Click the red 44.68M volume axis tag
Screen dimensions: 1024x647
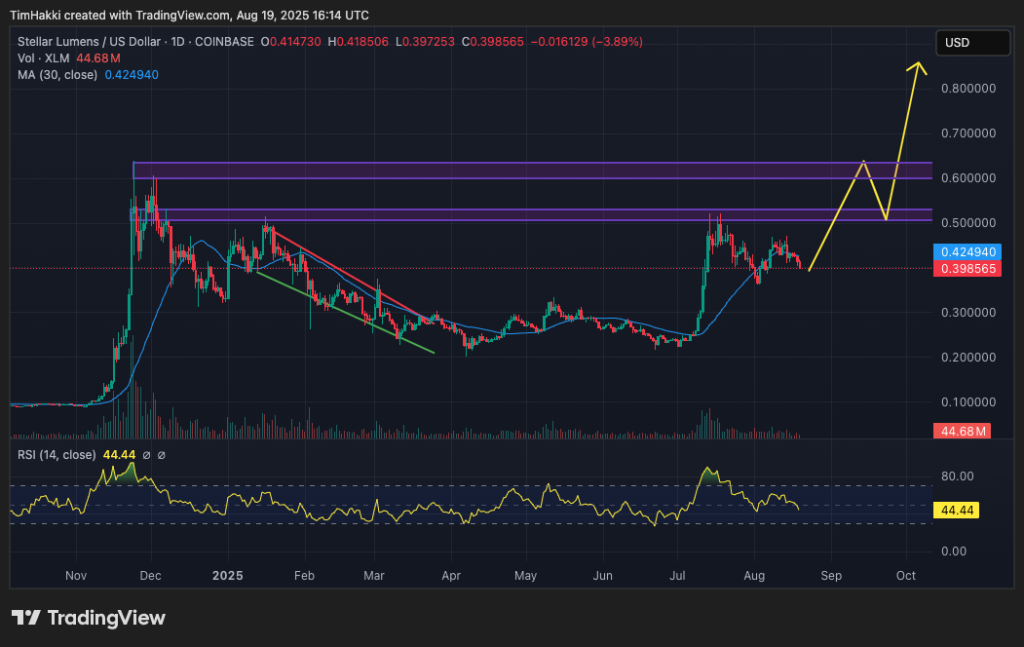click(961, 431)
